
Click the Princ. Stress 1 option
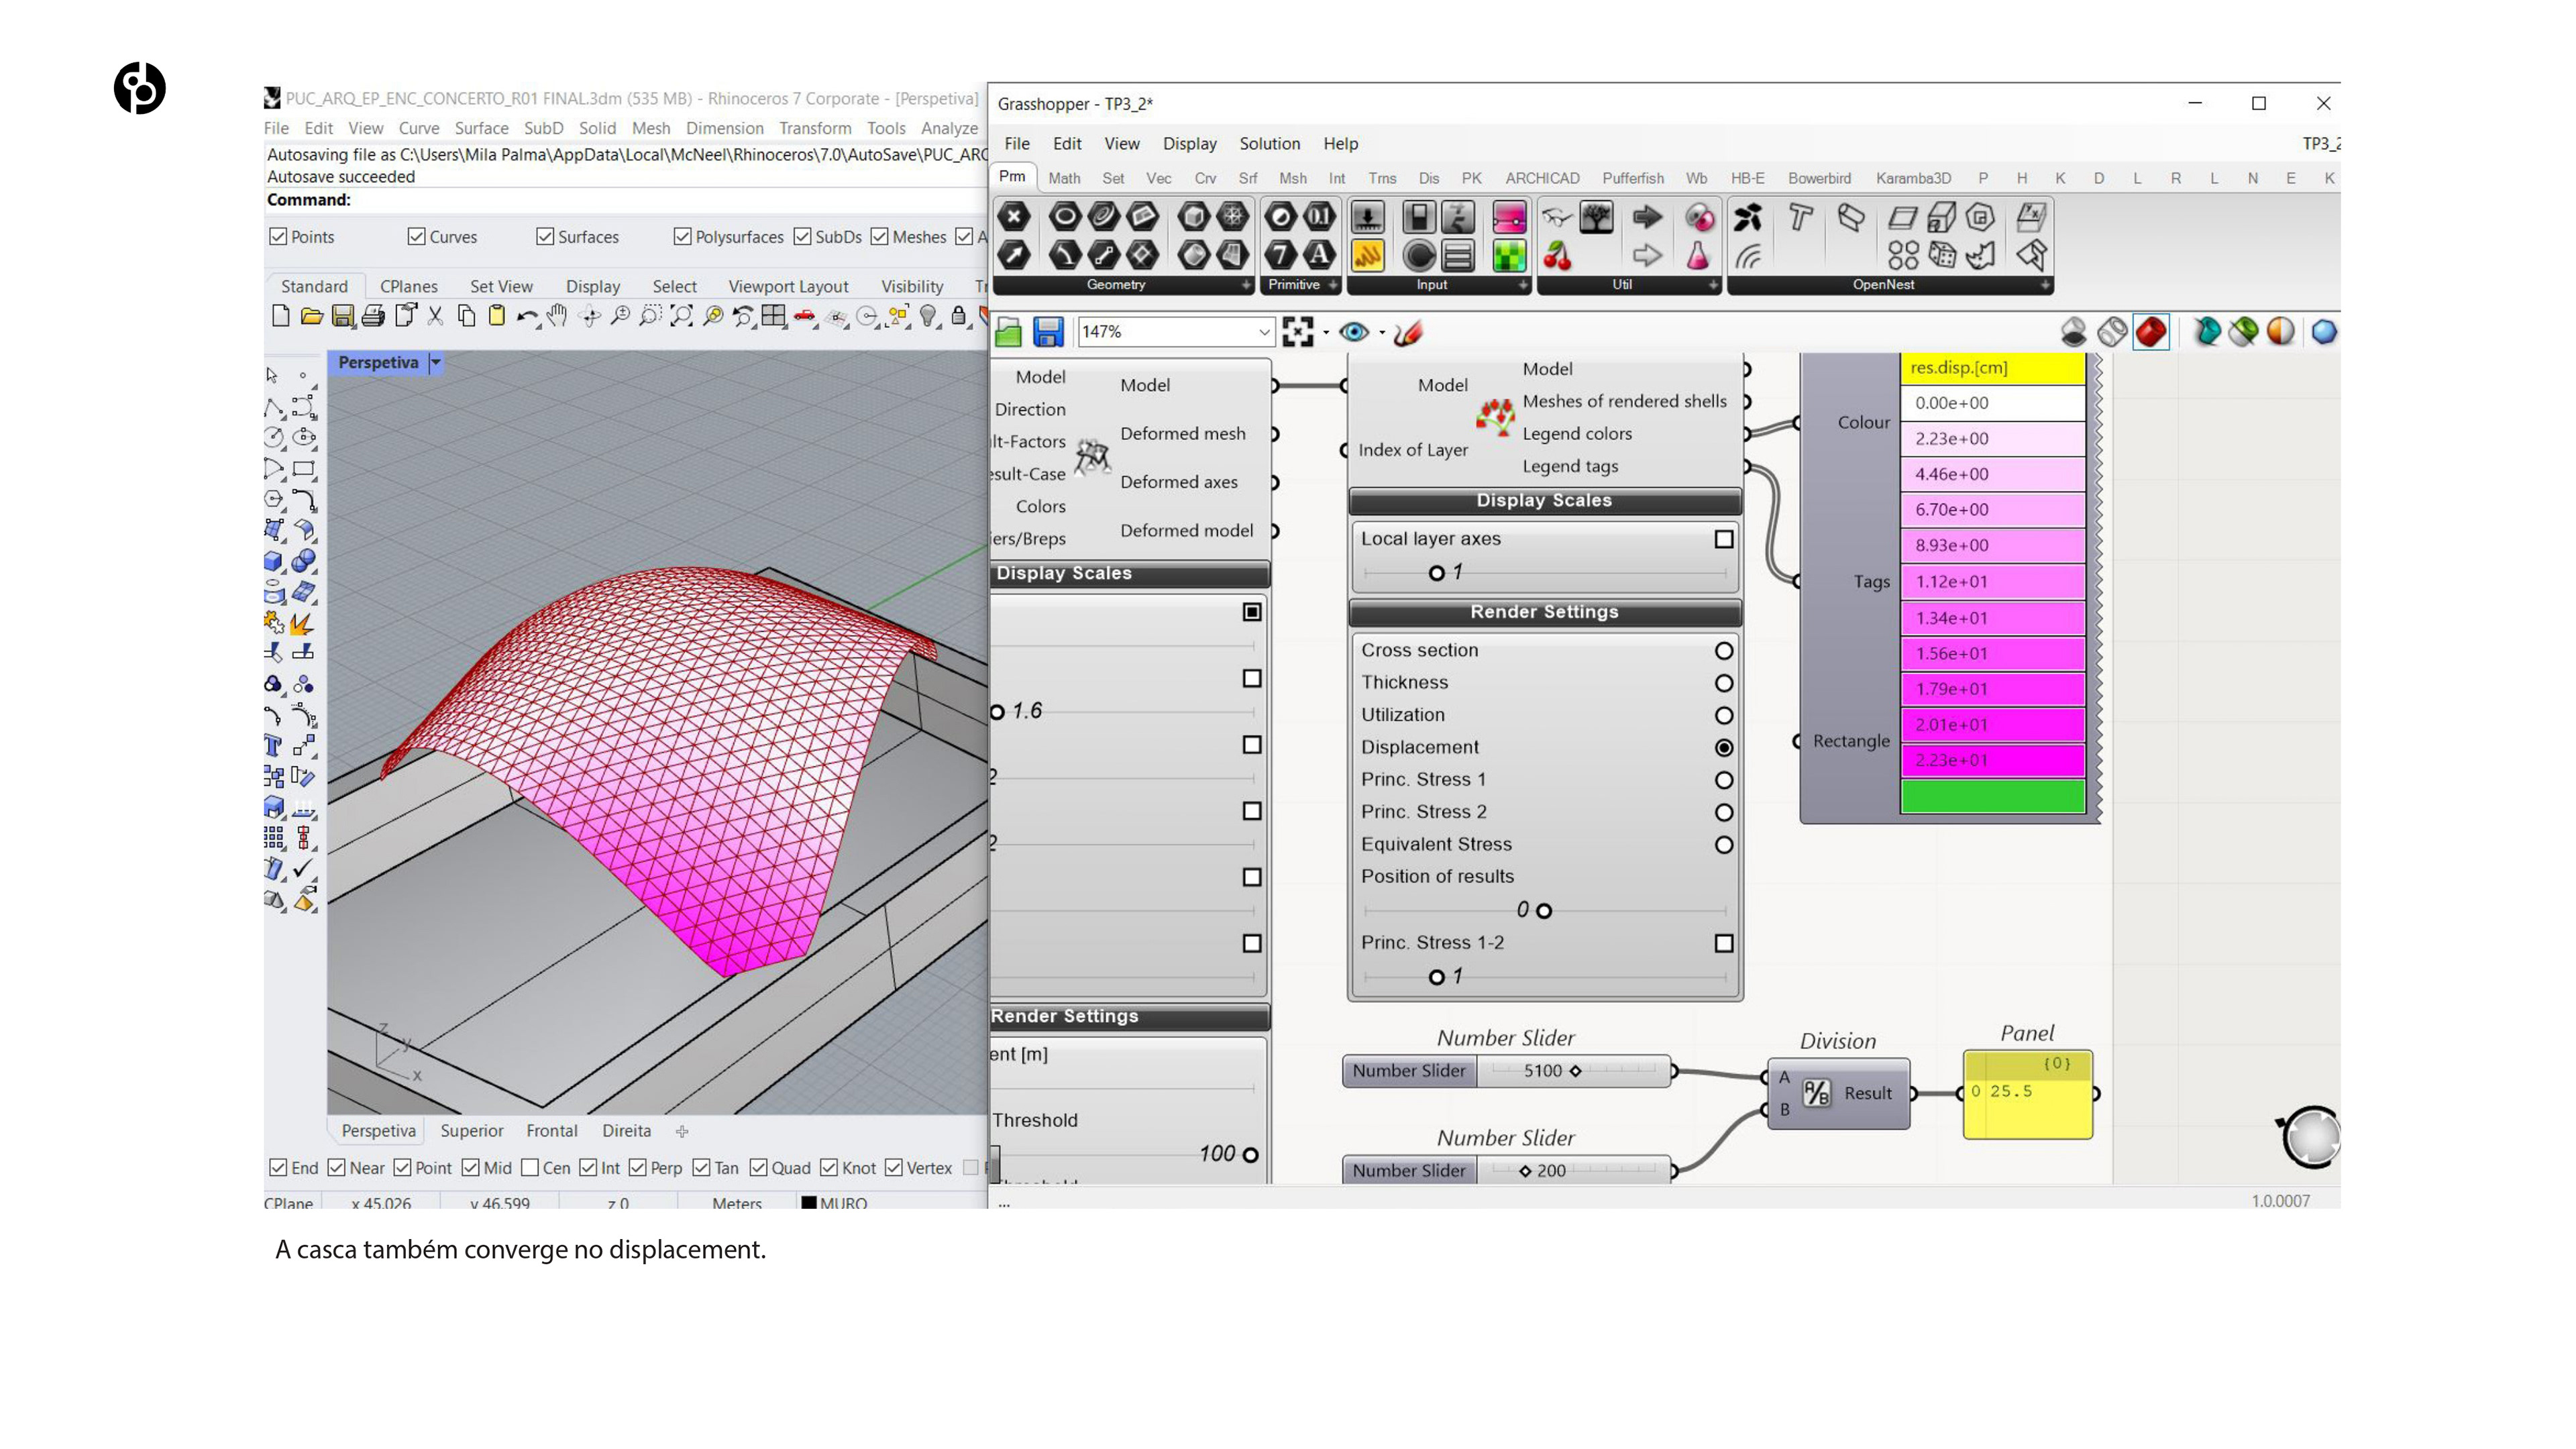[x=1723, y=780]
